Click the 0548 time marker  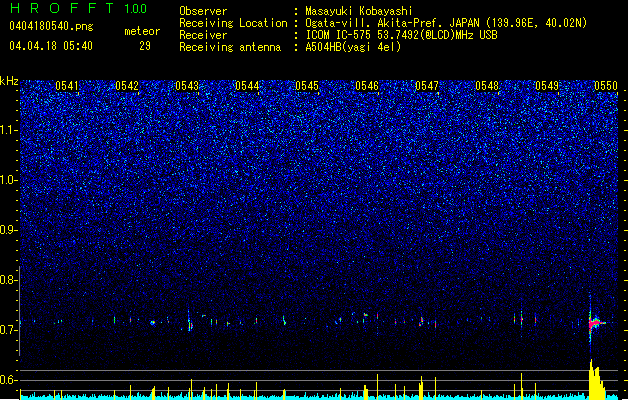[487, 86]
